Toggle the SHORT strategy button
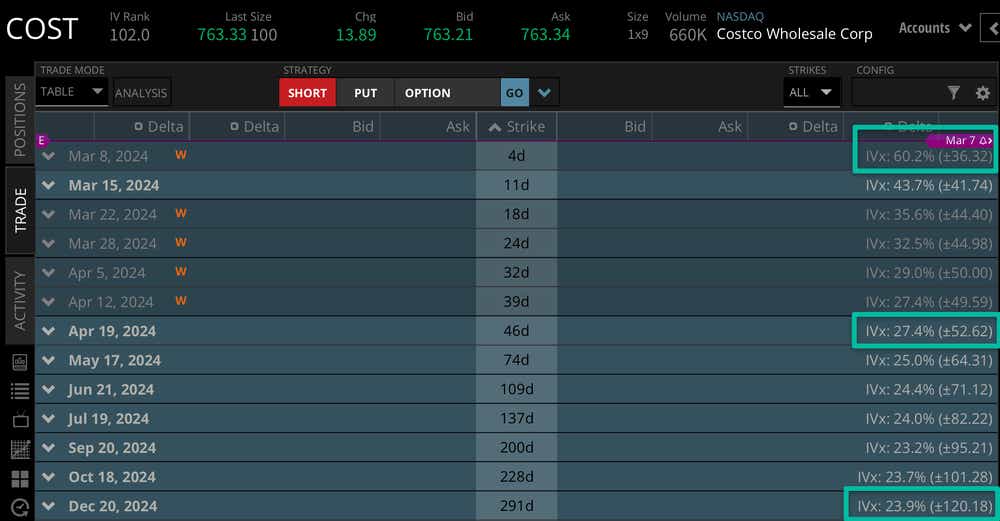 (x=307, y=93)
